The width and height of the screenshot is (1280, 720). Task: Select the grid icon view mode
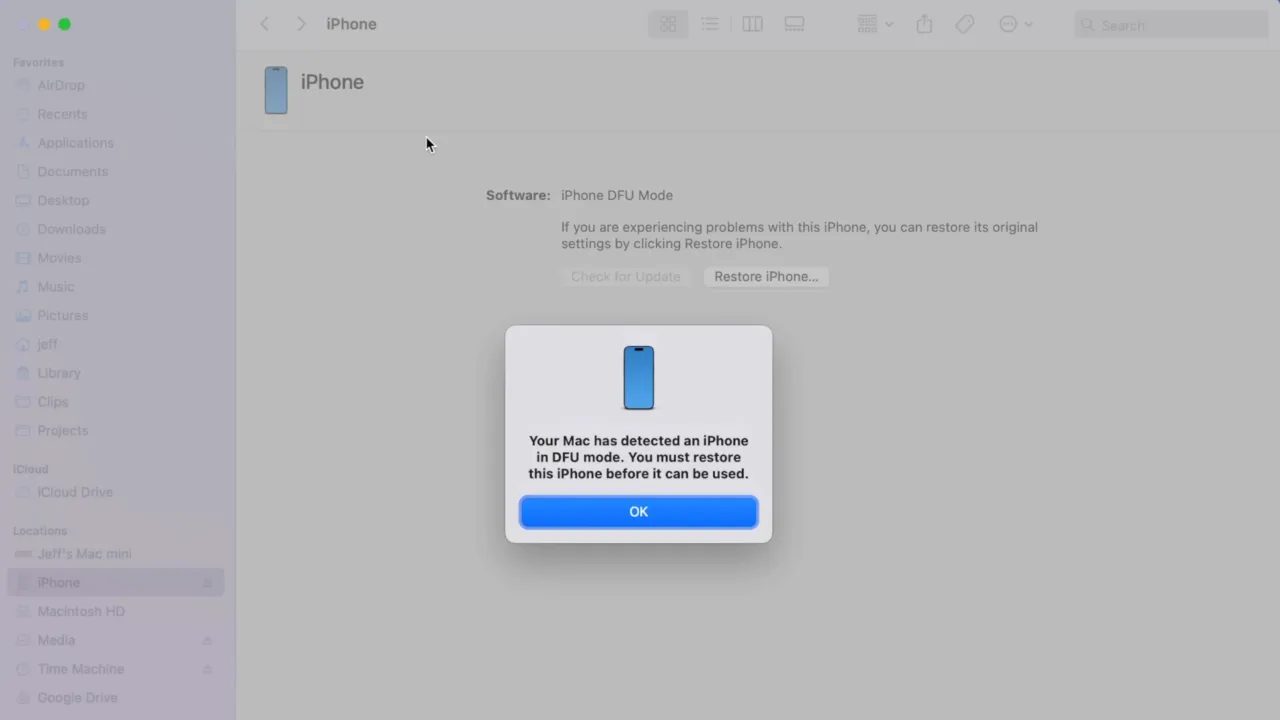coord(668,24)
